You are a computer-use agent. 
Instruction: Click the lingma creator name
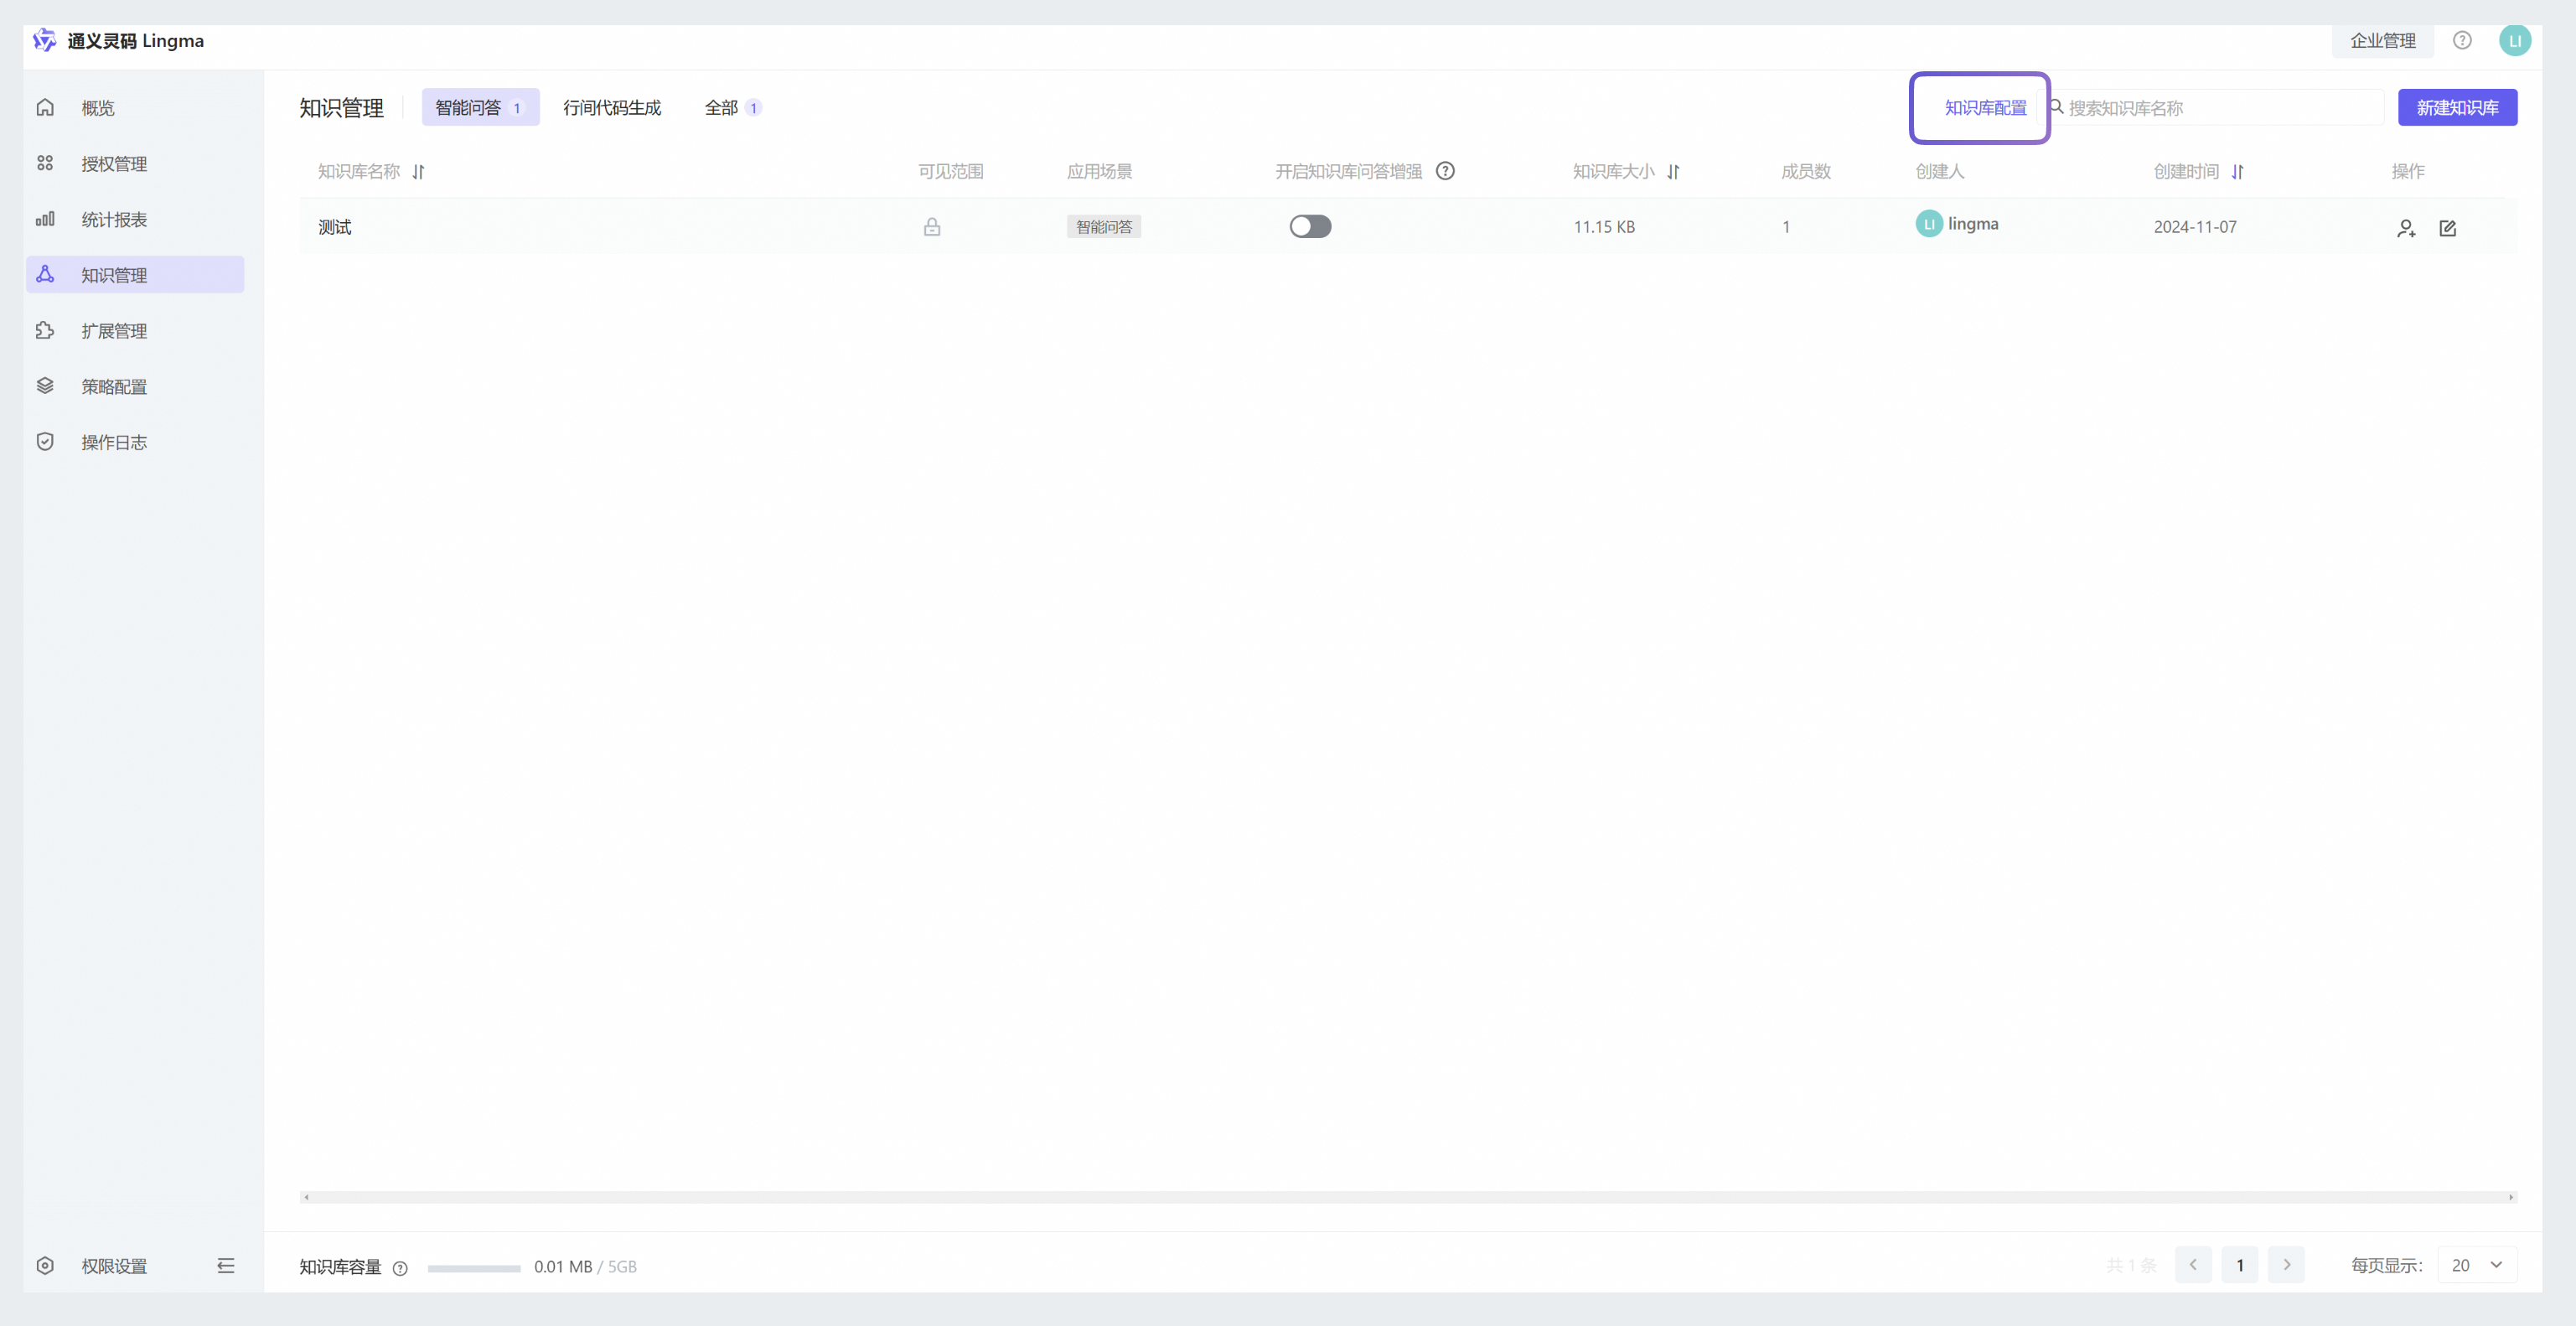tap(1973, 224)
